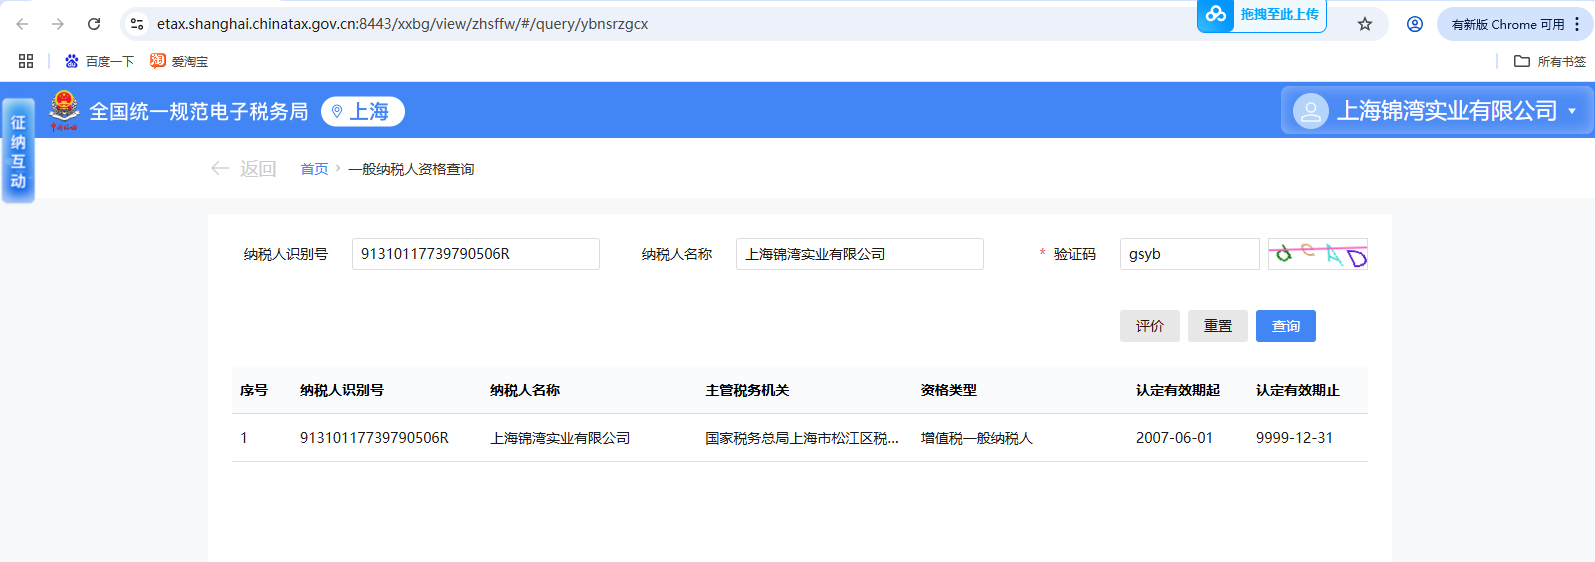Viewport: 1595px width, 562px height.
Task: Open the 上海 region selector
Action: 362,111
